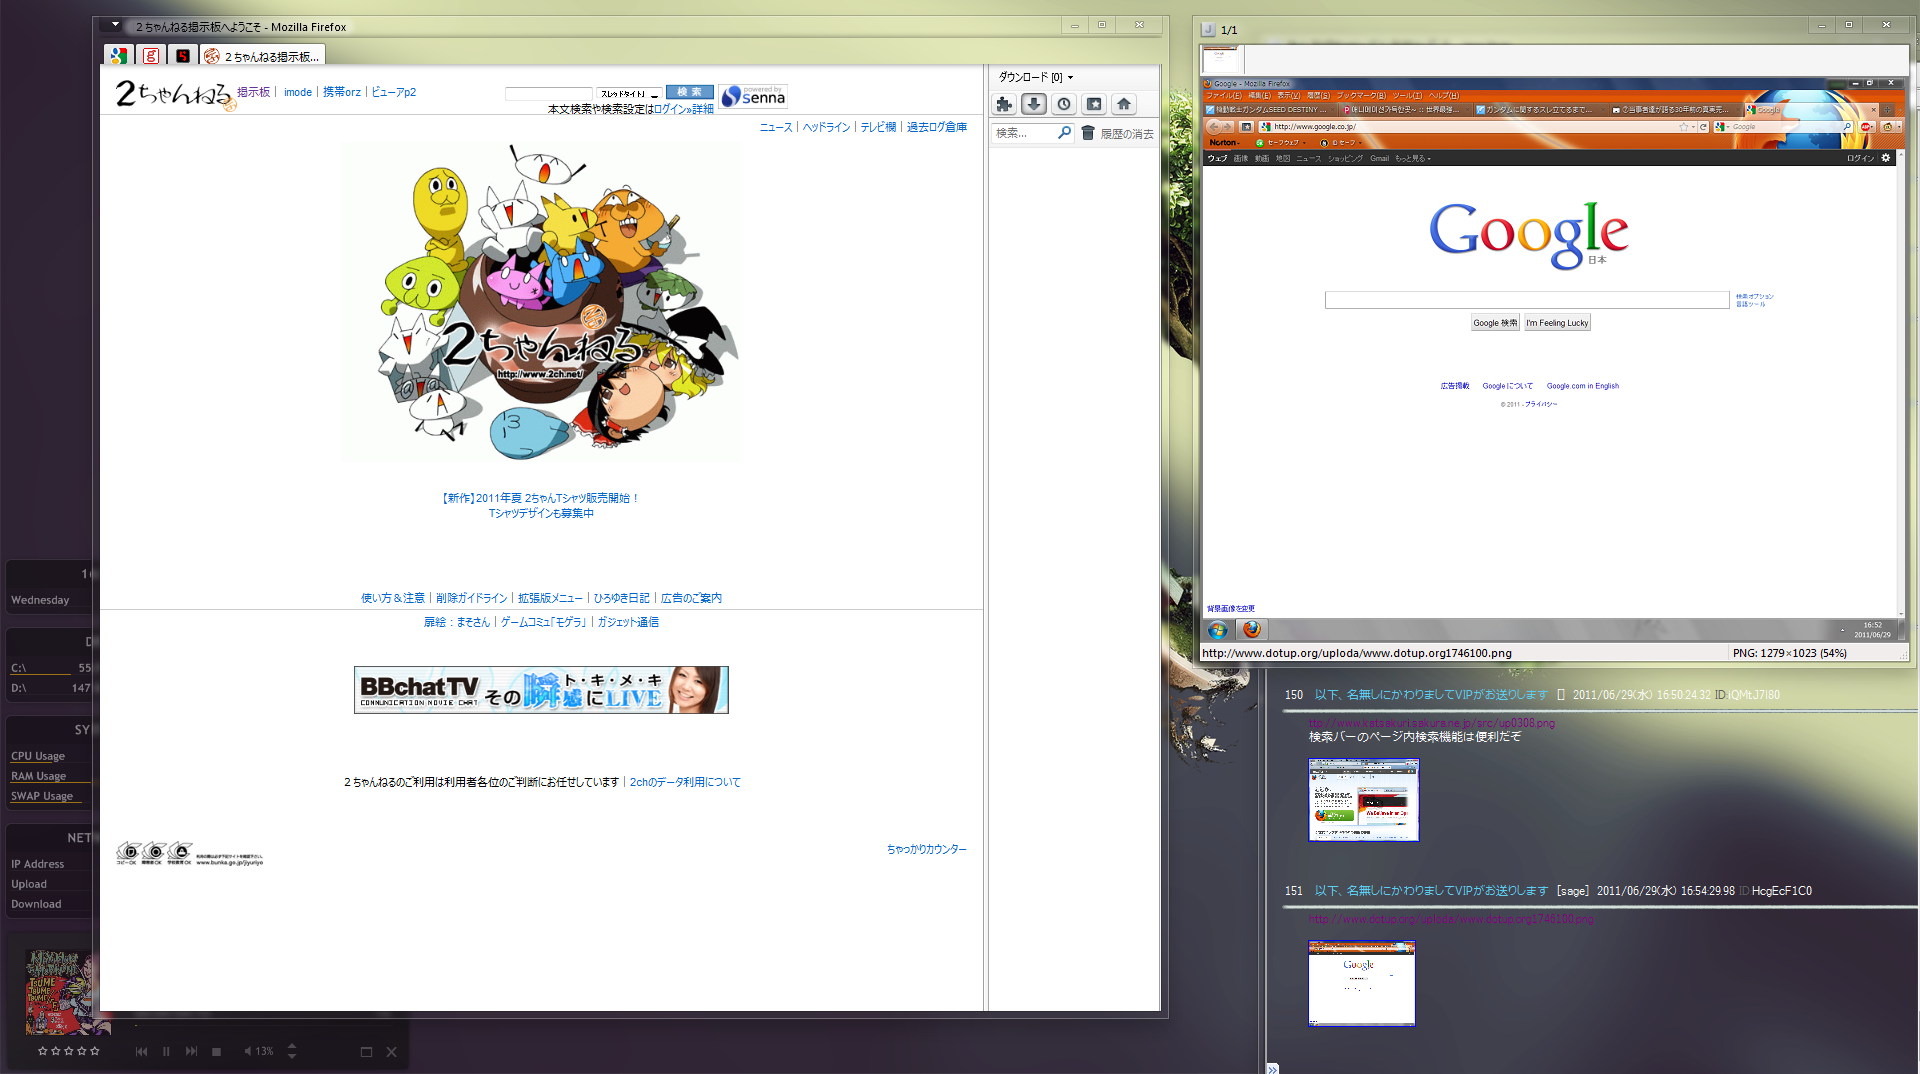Click the trash icon beside 履歴の消去

[1088, 133]
